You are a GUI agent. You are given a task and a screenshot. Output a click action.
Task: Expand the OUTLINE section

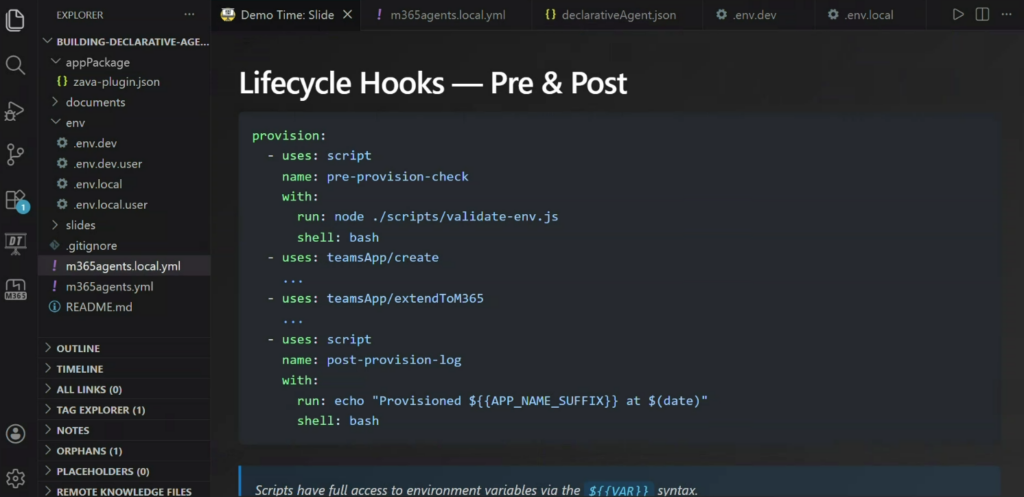pyautogui.click(x=78, y=348)
